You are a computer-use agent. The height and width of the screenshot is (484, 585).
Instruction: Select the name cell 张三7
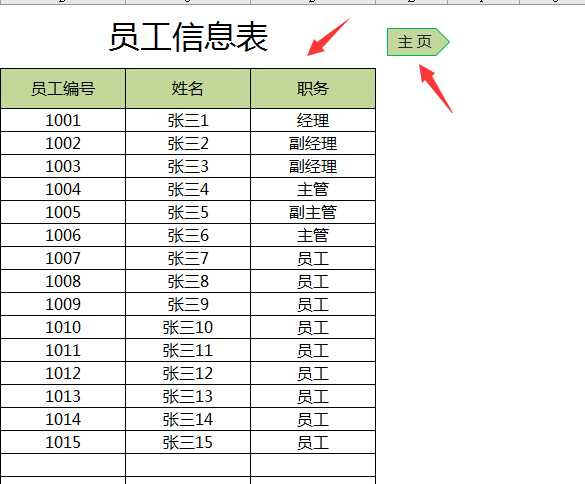point(188,258)
